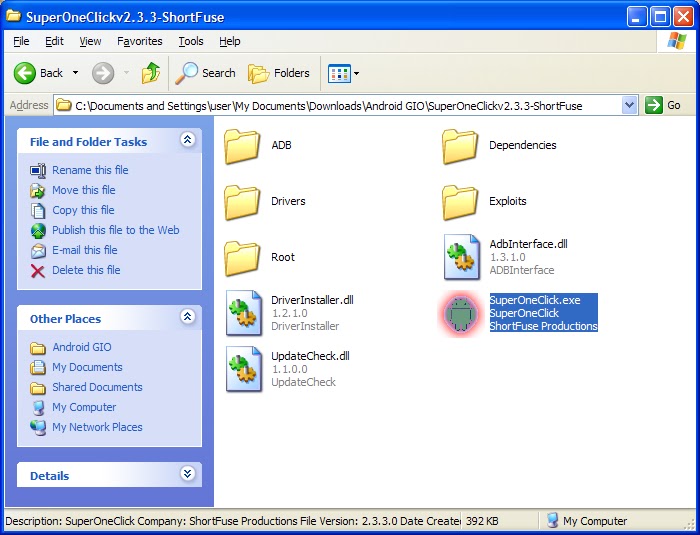Expand the address bar dropdown list
This screenshot has height=535, width=700.
pyautogui.click(x=629, y=105)
